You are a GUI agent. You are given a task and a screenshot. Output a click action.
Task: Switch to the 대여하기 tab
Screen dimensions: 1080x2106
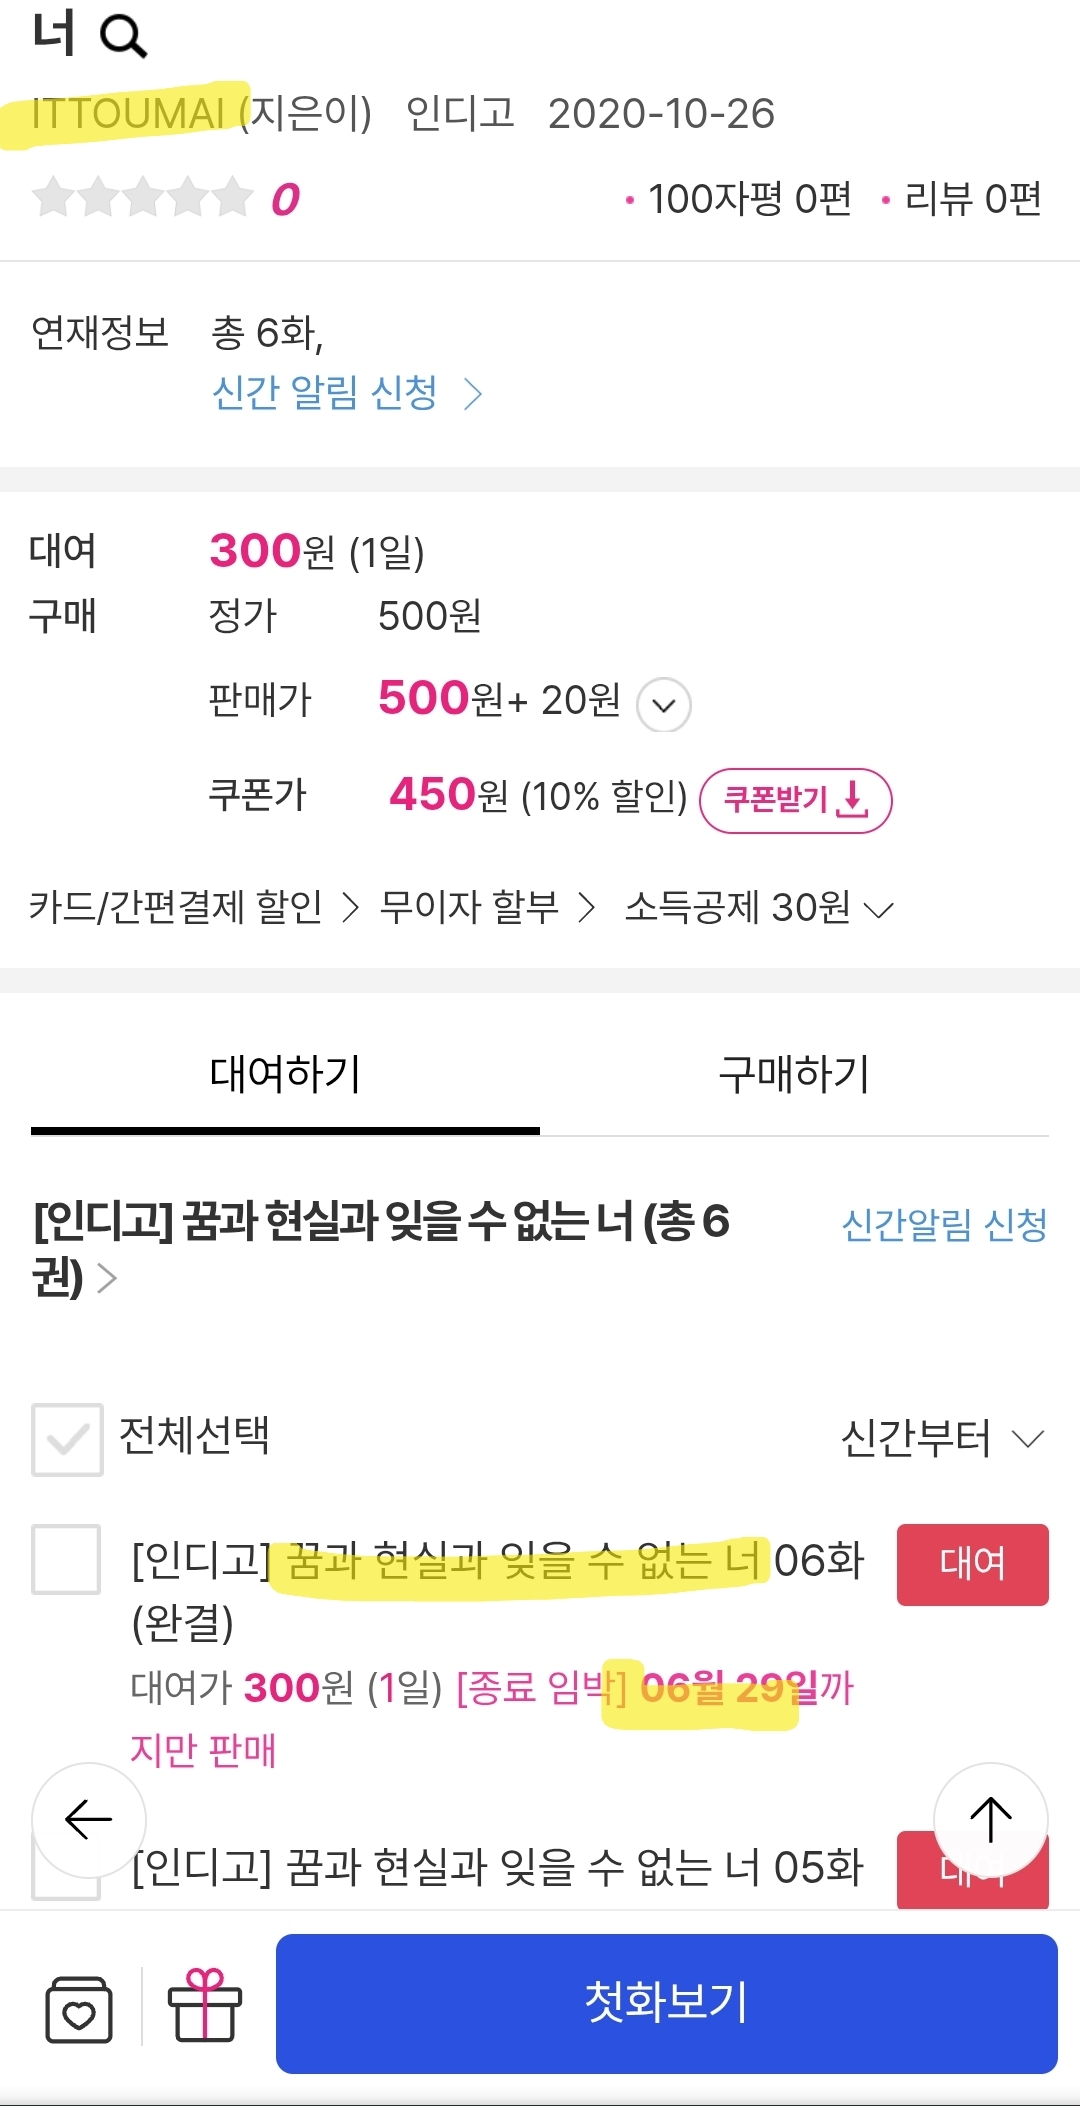(285, 1075)
